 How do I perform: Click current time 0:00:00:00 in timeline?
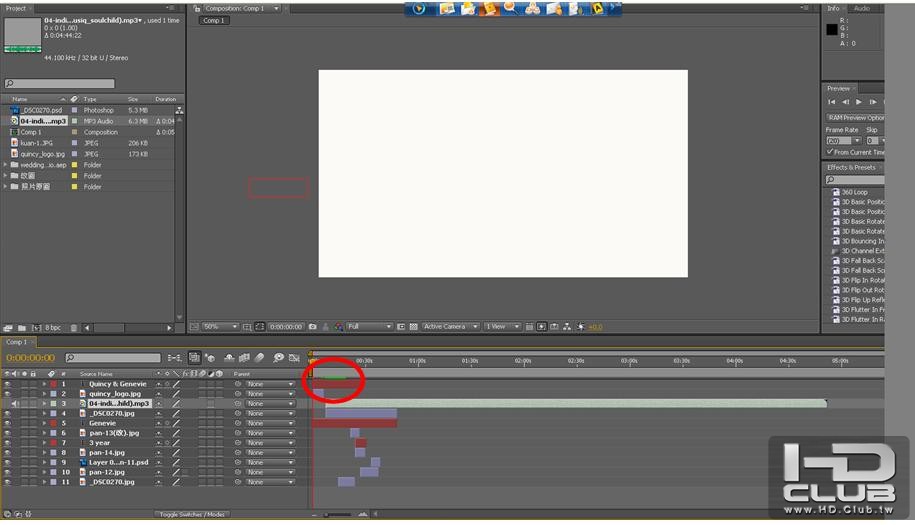point(30,358)
